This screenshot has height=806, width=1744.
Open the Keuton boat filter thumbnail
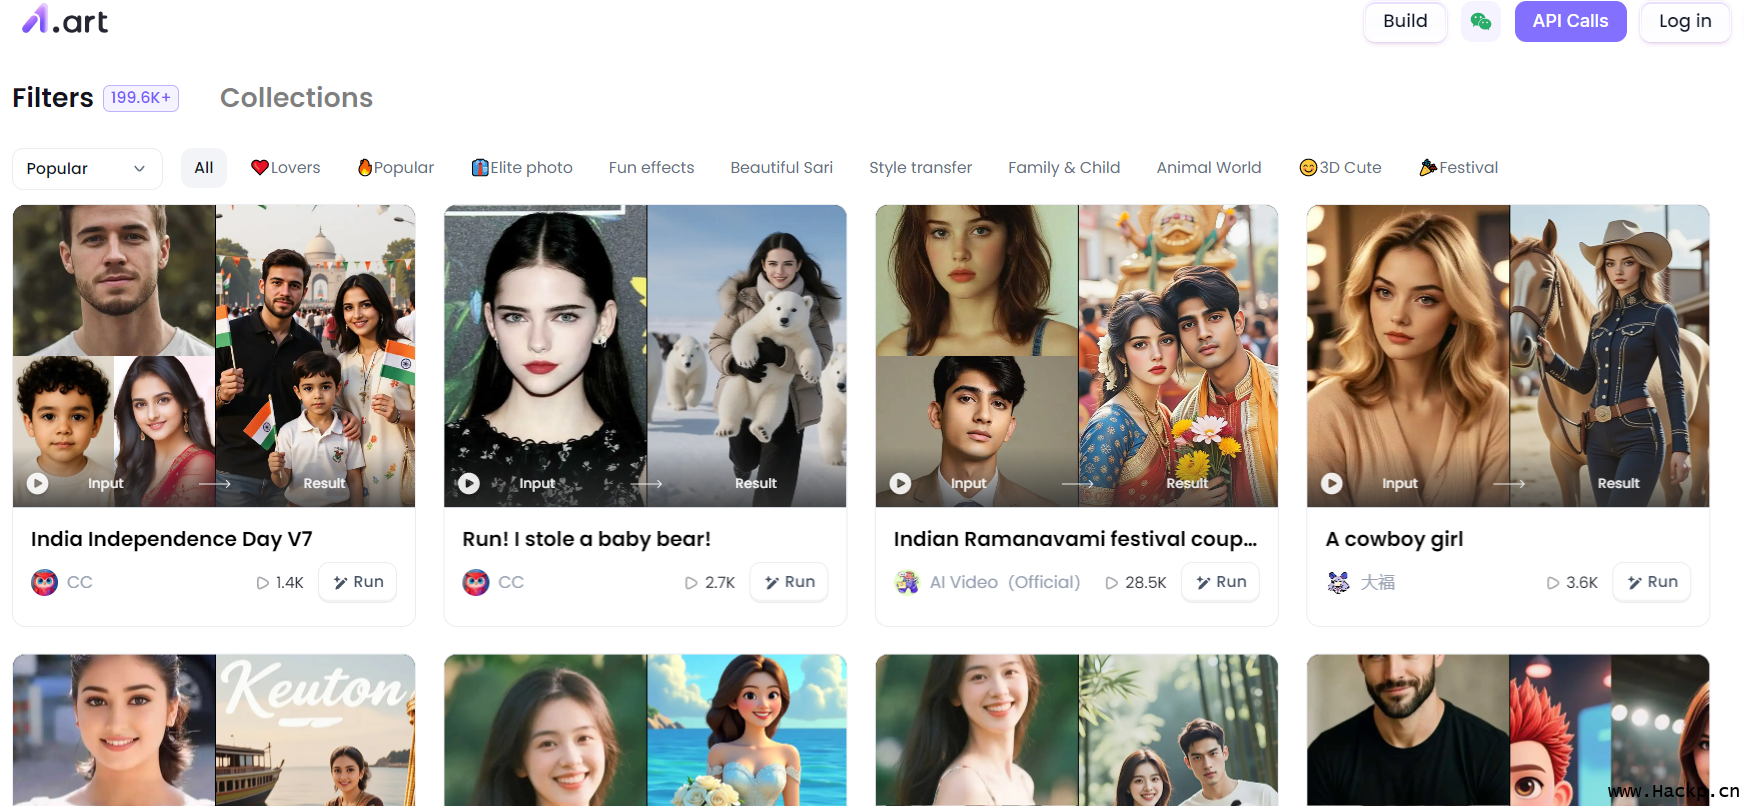click(214, 730)
